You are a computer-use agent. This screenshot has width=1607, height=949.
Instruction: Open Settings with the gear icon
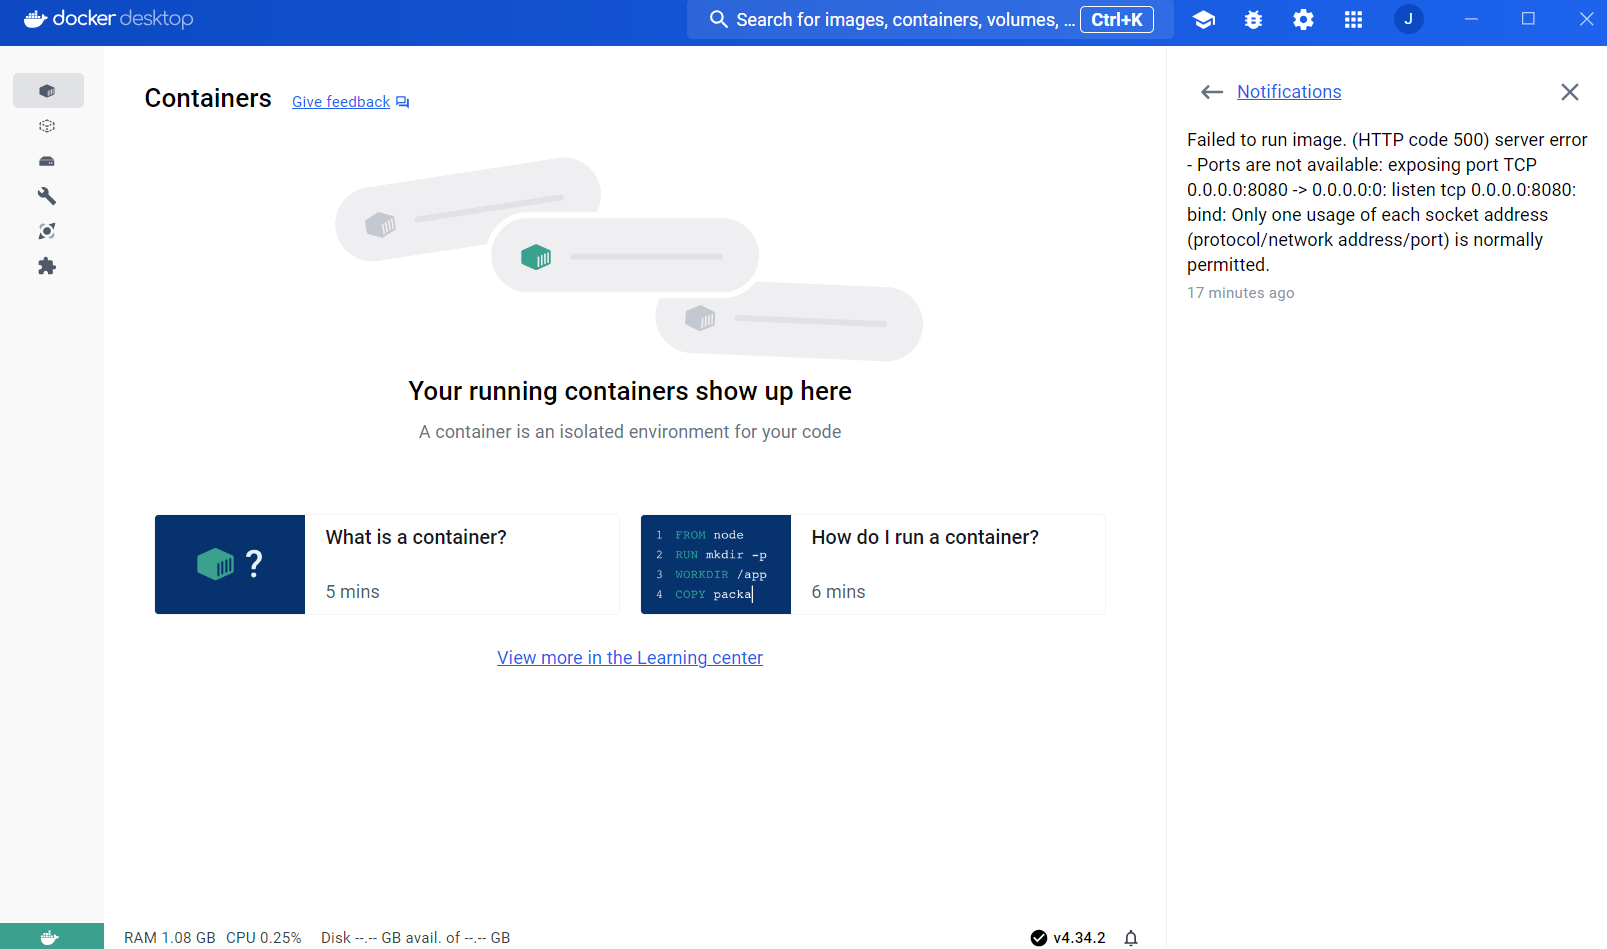pos(1303,19)
